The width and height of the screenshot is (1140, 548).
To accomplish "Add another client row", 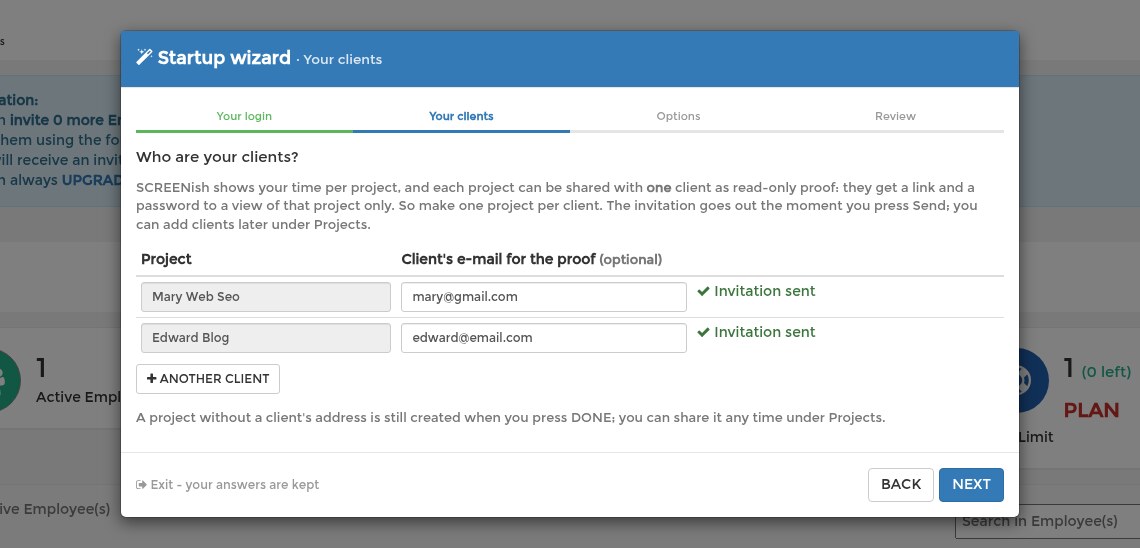I will click(208, 379).
